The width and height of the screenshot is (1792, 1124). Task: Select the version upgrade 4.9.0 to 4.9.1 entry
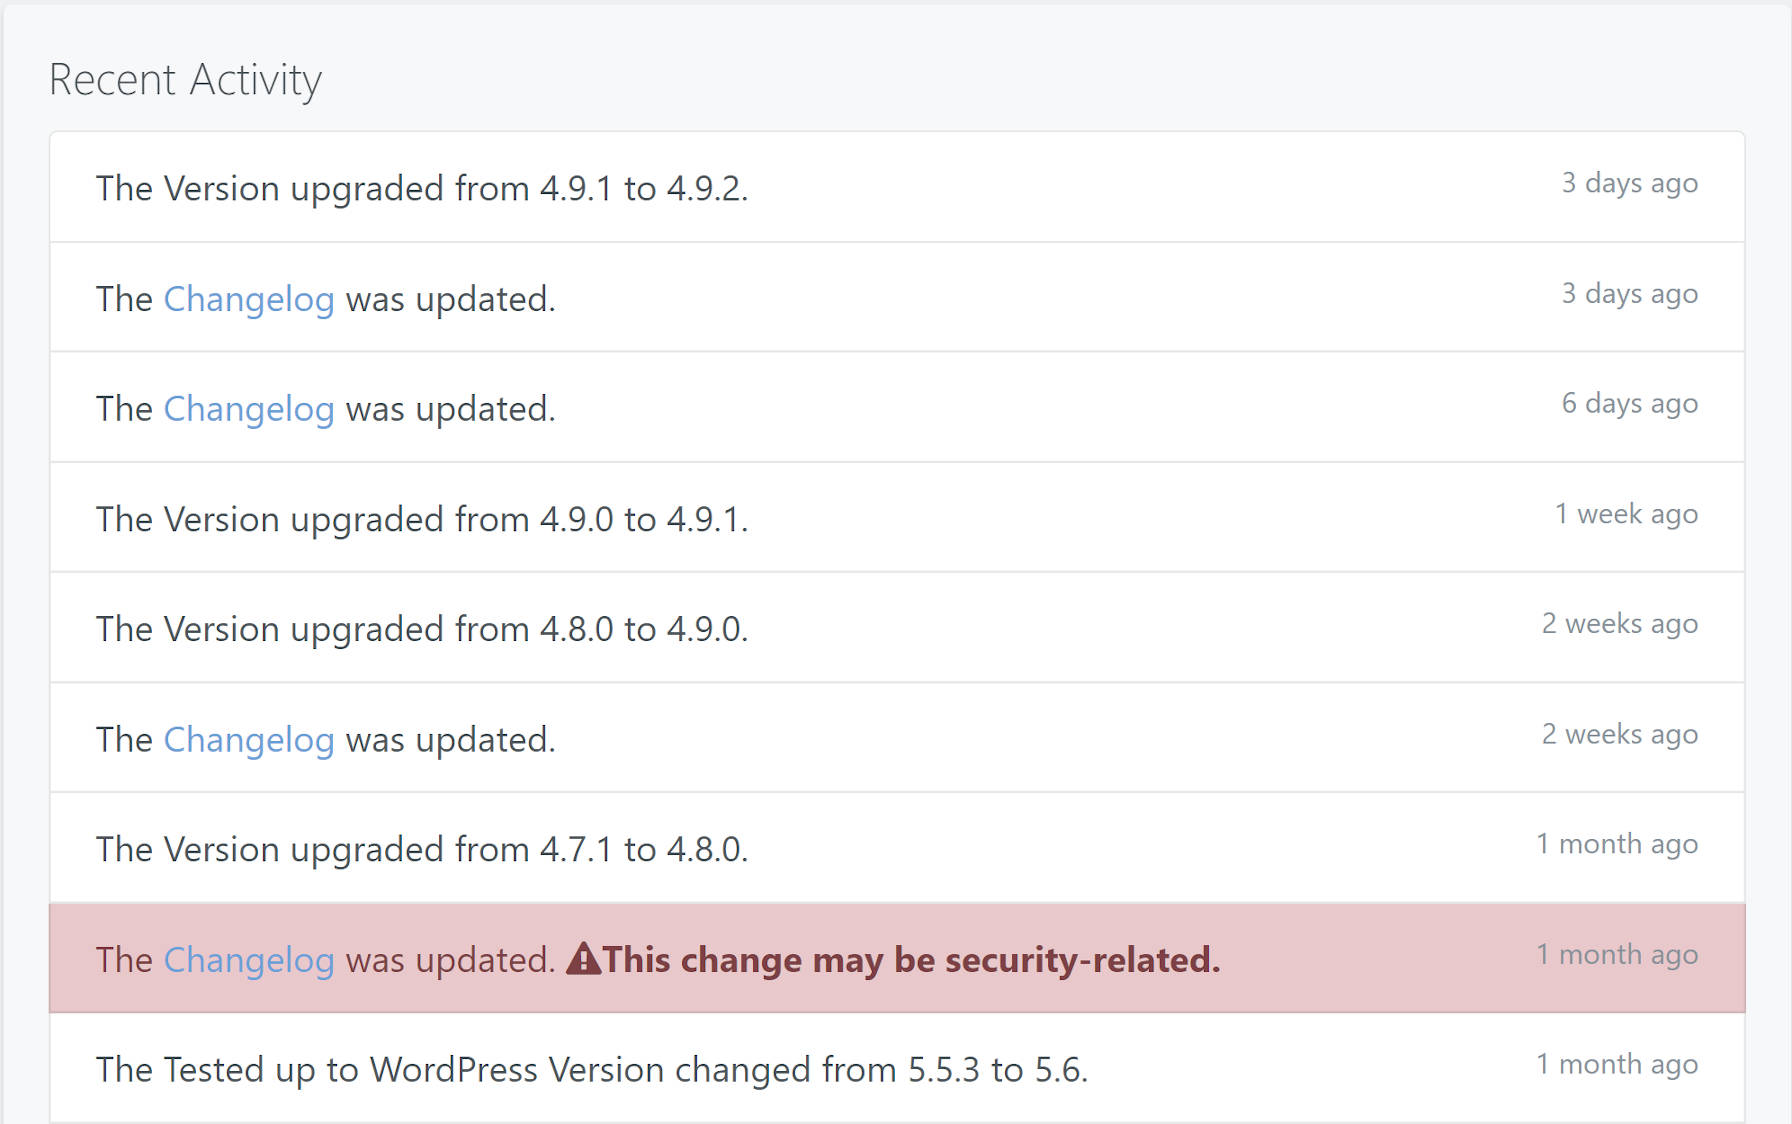pyautogui.click(x=424, y=518)
